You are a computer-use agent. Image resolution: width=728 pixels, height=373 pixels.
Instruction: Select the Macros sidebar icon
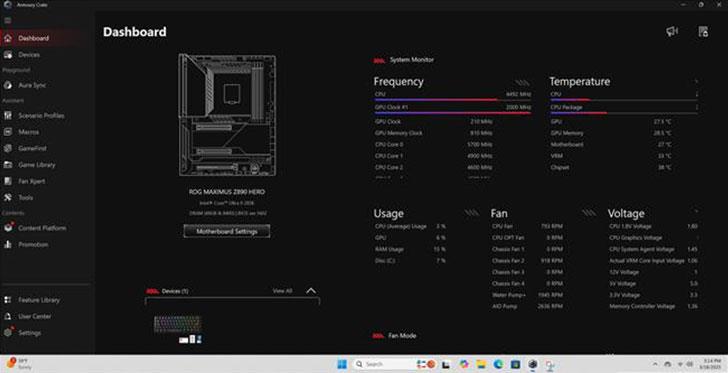click(8, 132)
